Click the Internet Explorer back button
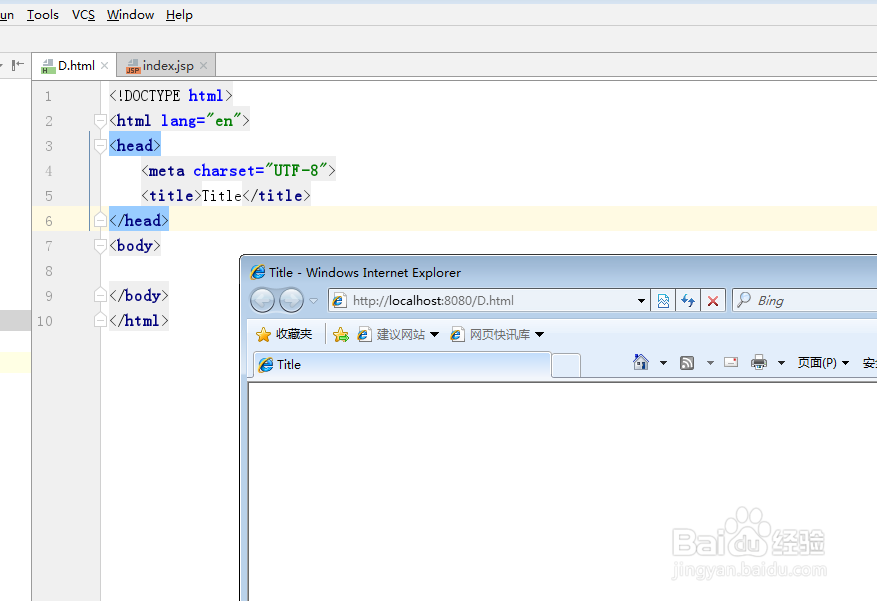 (262, 301)
